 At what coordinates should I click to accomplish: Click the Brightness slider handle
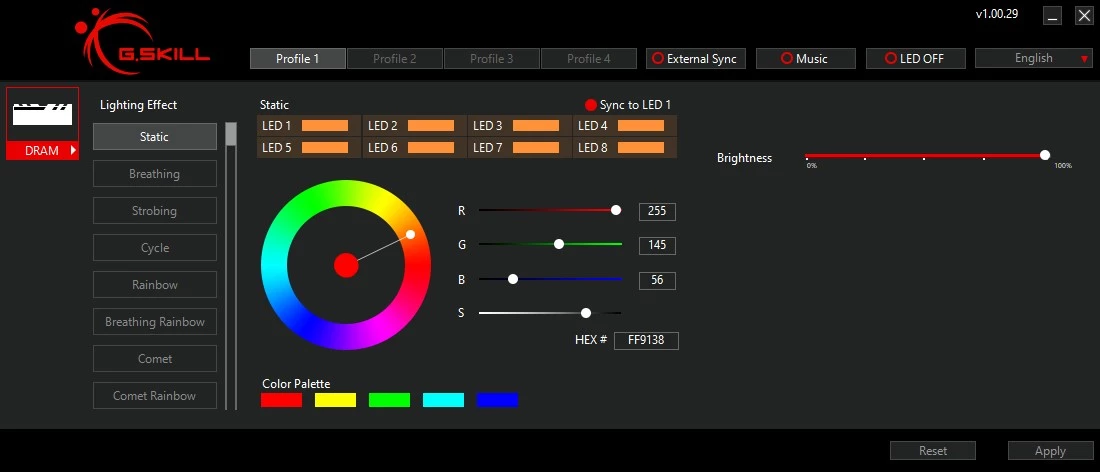pos(1045,155)
